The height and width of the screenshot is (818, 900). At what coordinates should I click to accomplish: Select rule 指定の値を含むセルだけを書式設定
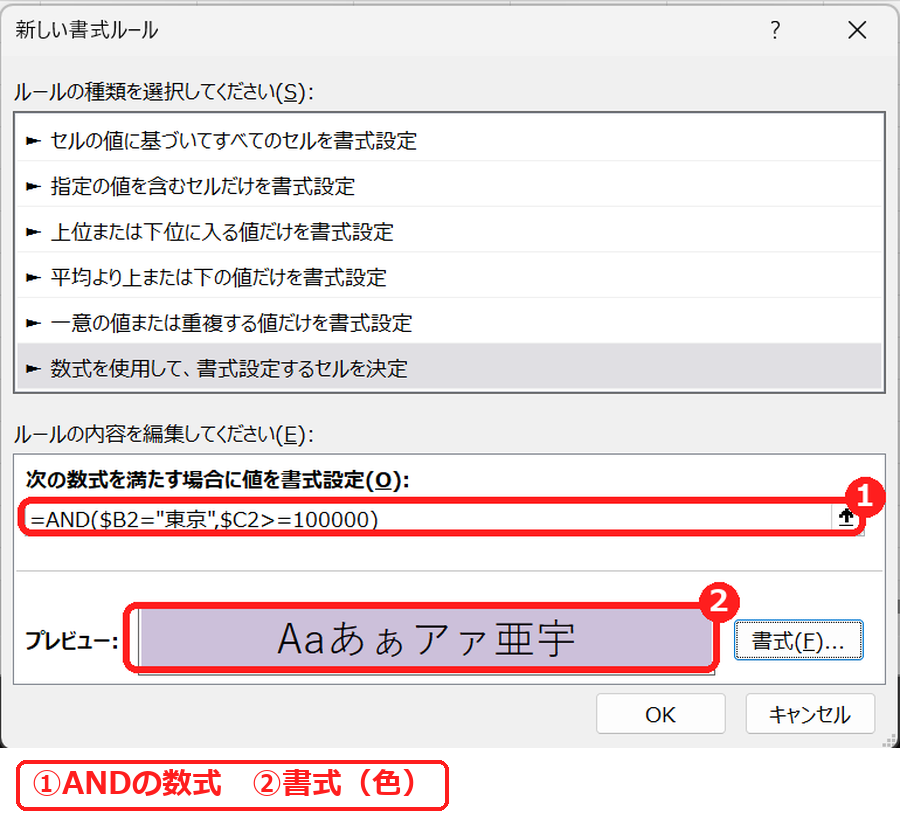click(x=449, y=186)
